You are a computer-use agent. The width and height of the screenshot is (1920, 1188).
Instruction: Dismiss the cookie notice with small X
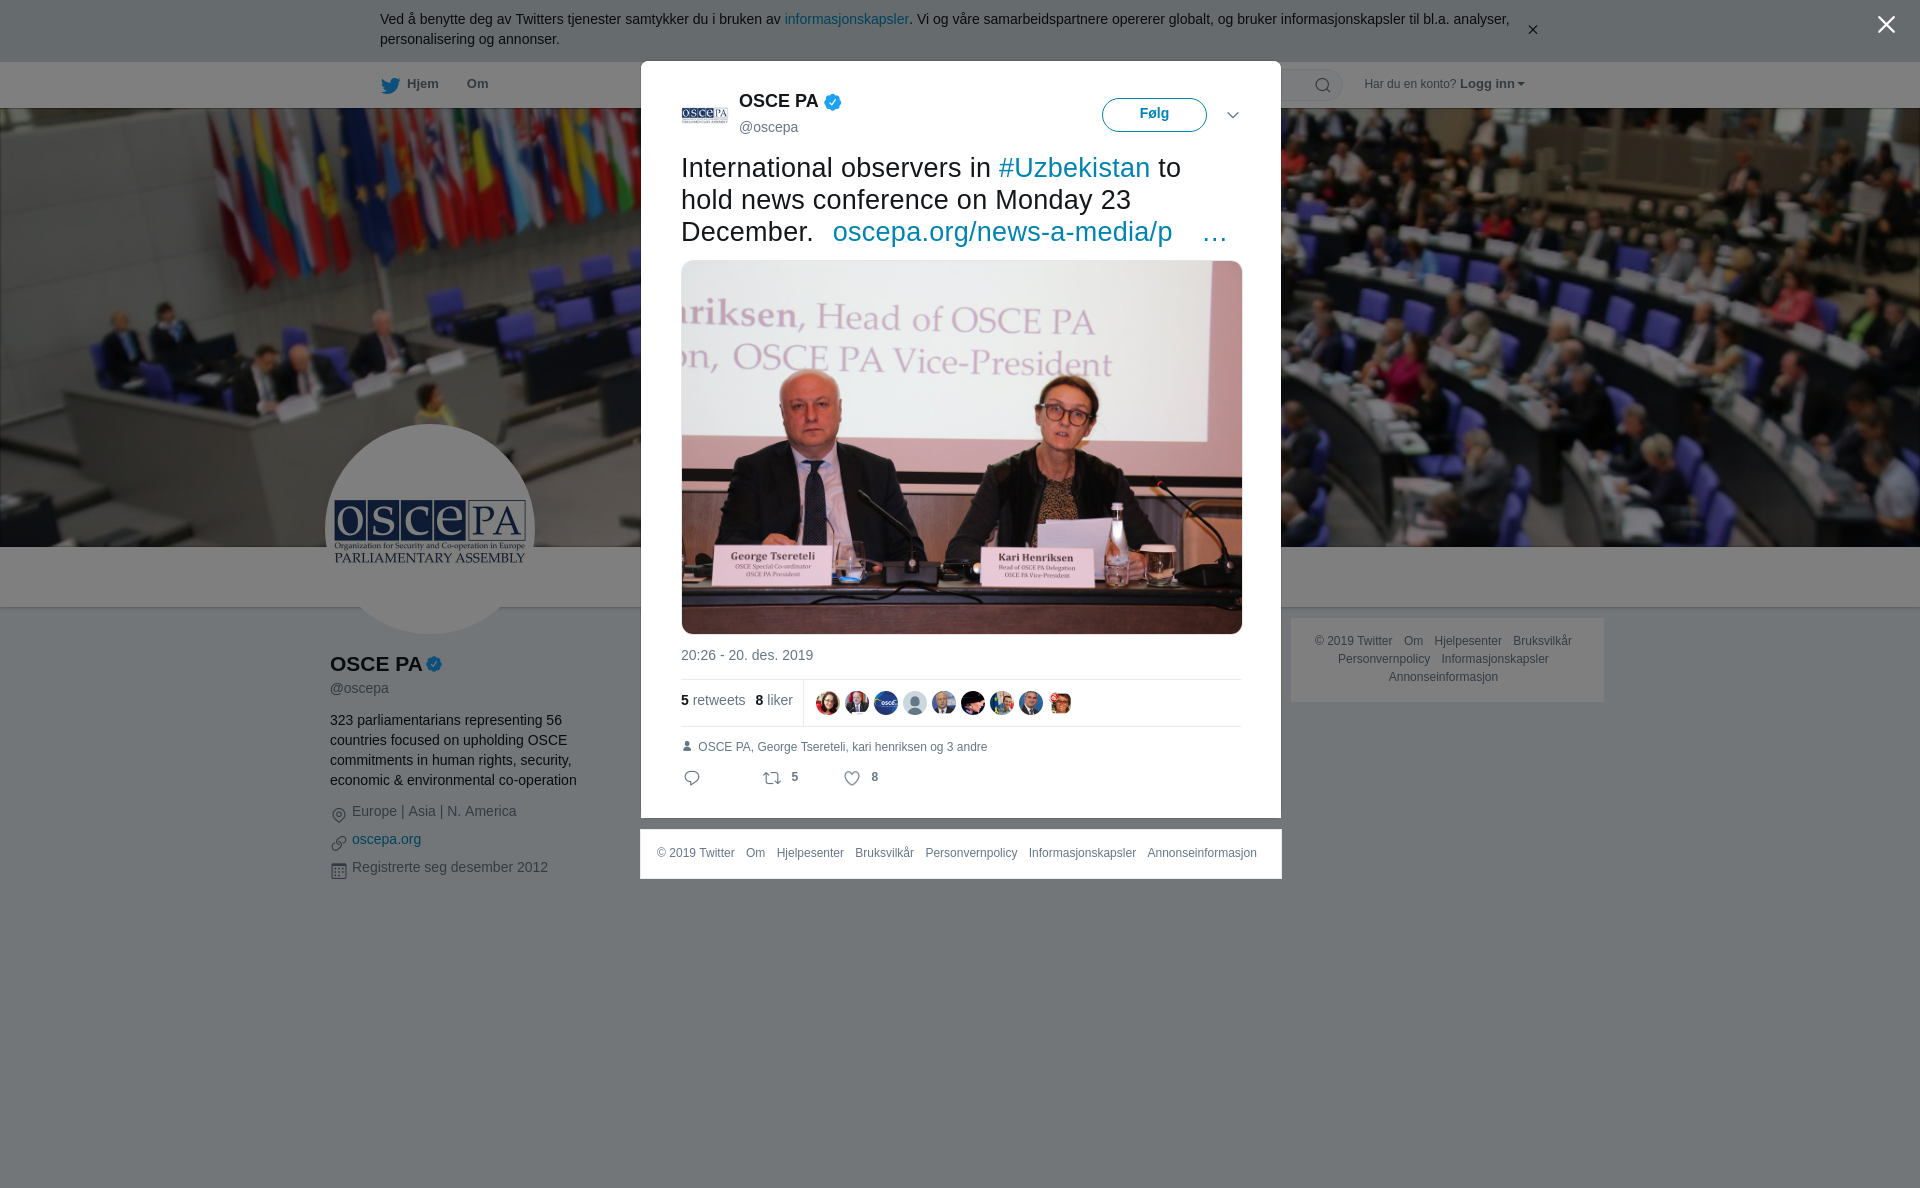point(1532,30)
